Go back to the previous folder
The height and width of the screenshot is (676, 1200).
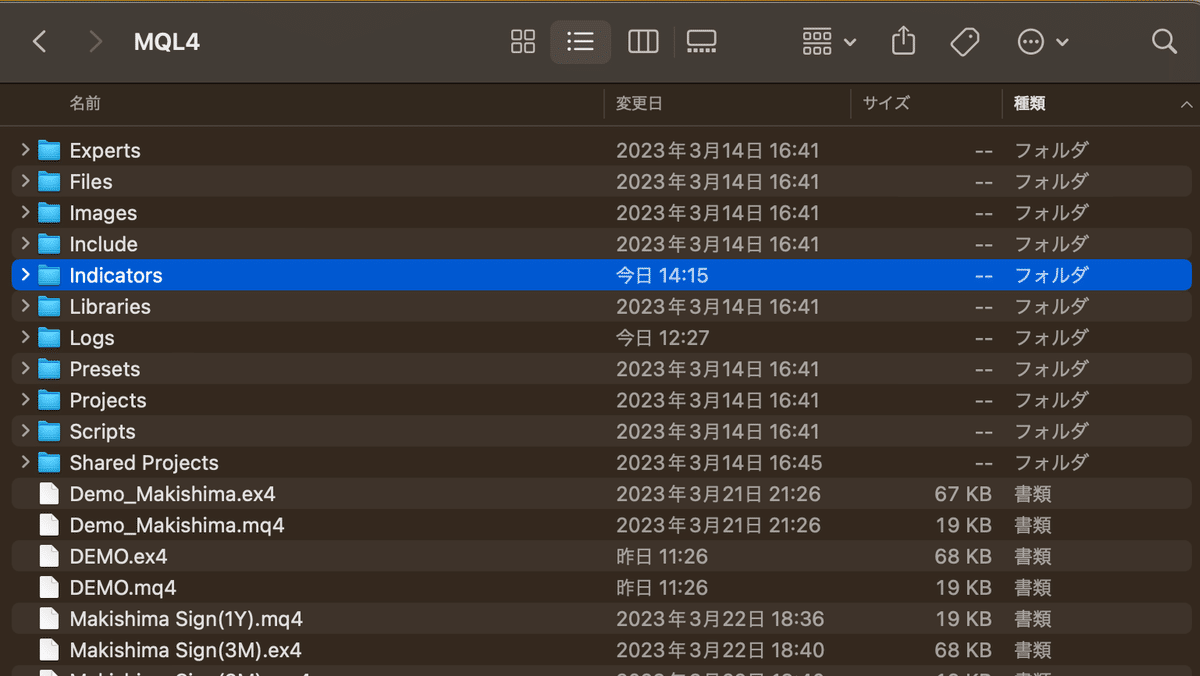(39, 42)
